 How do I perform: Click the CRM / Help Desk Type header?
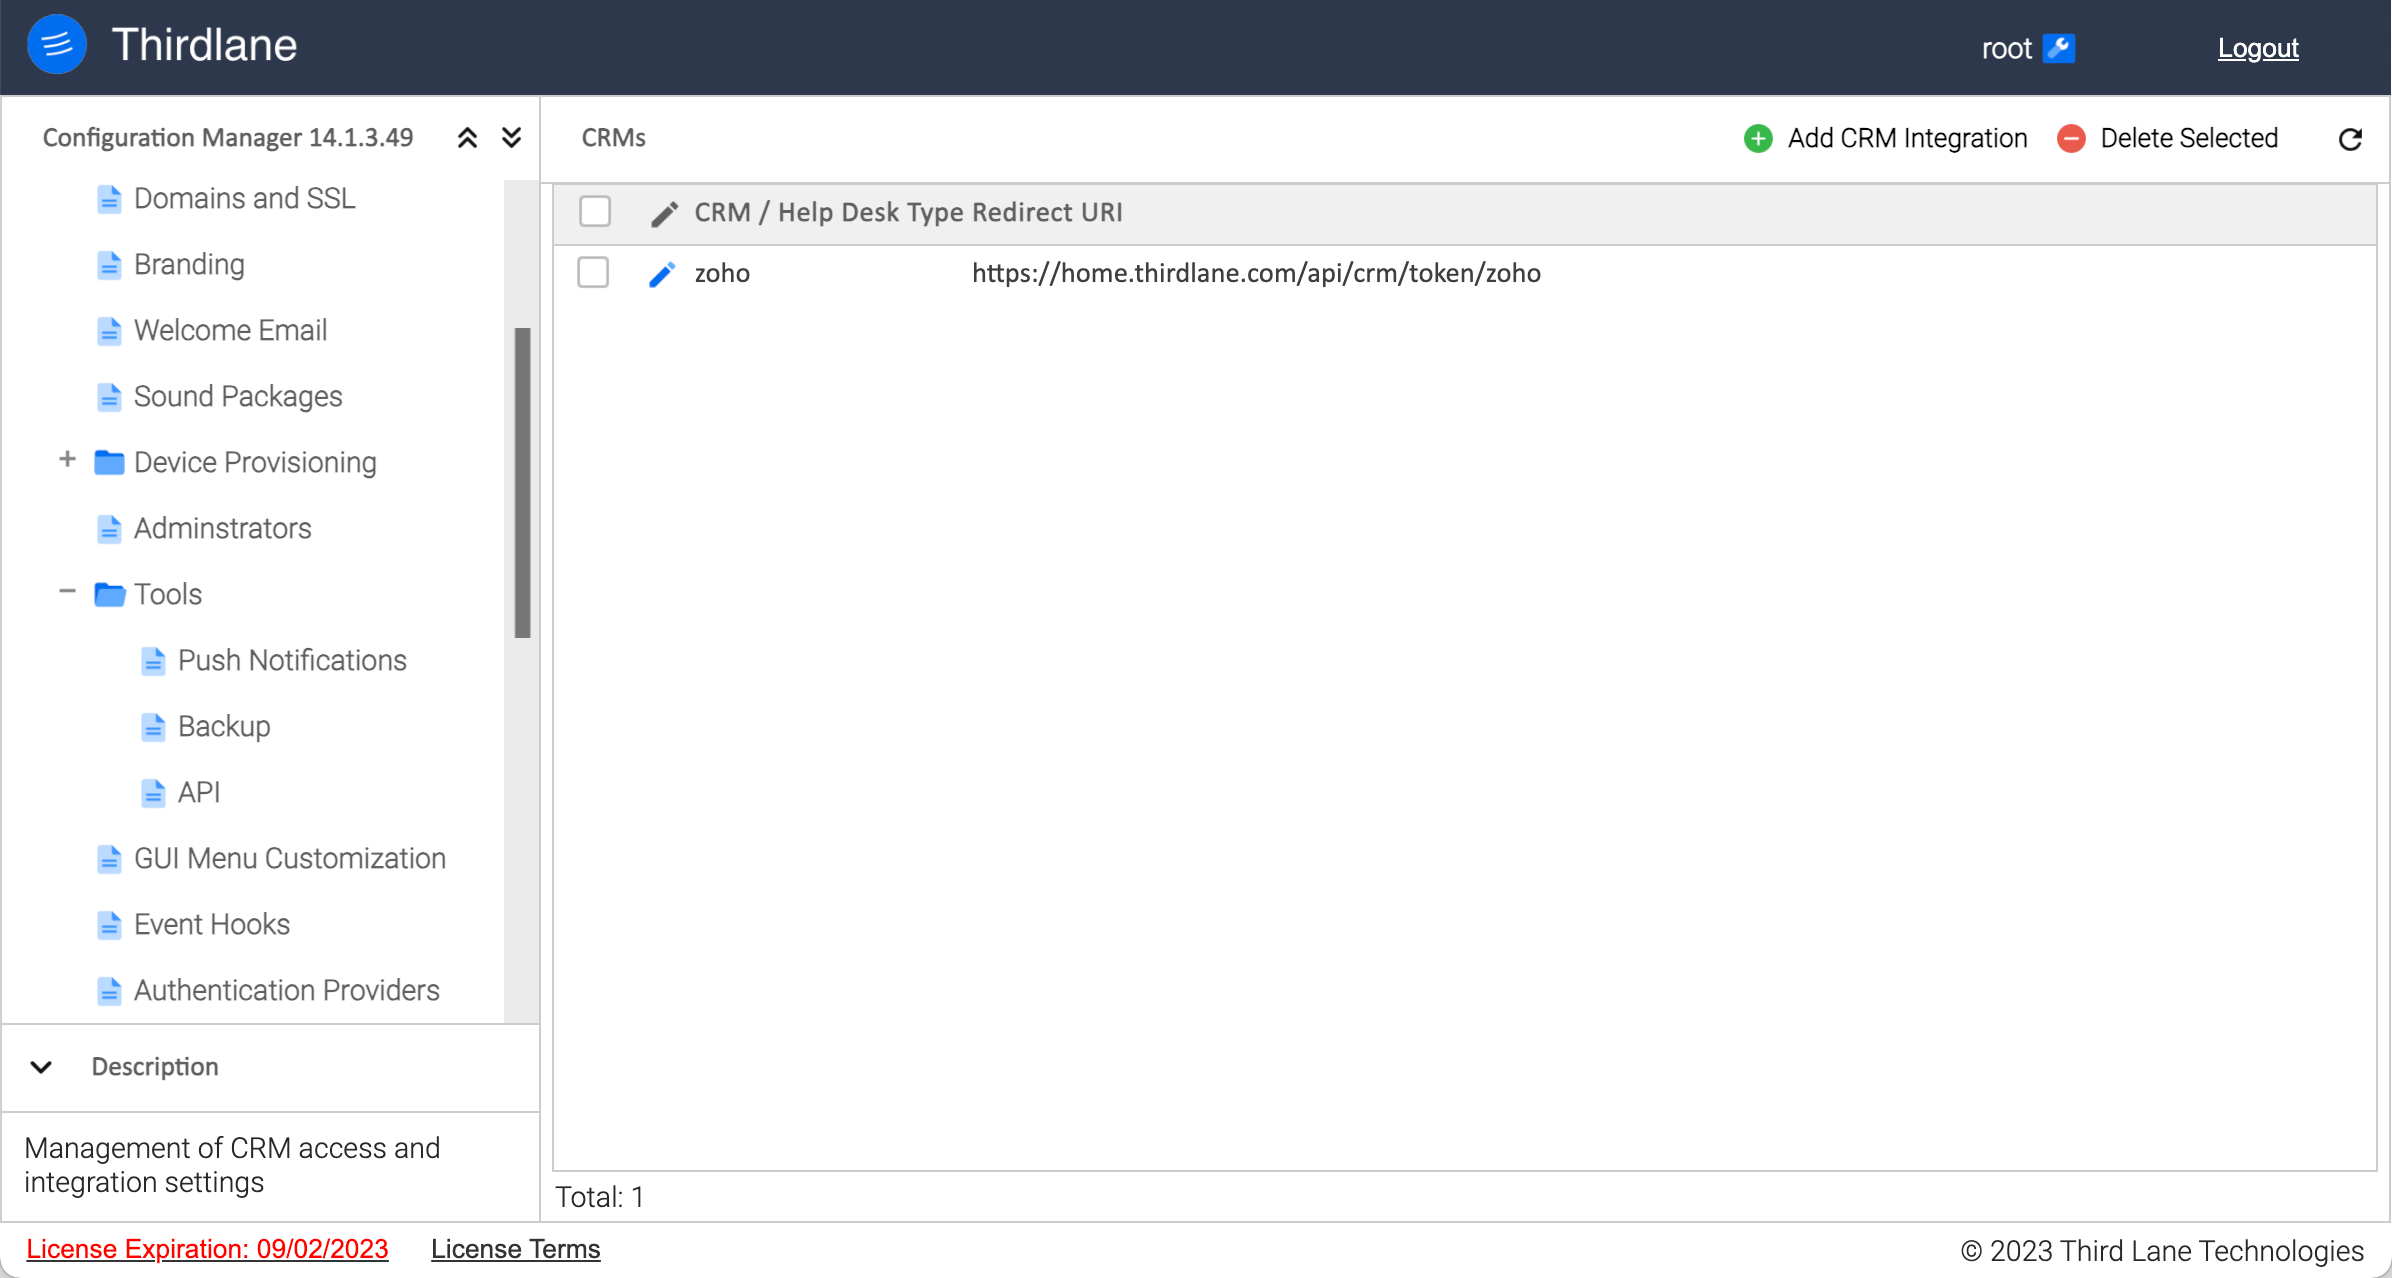coord(829,212)
